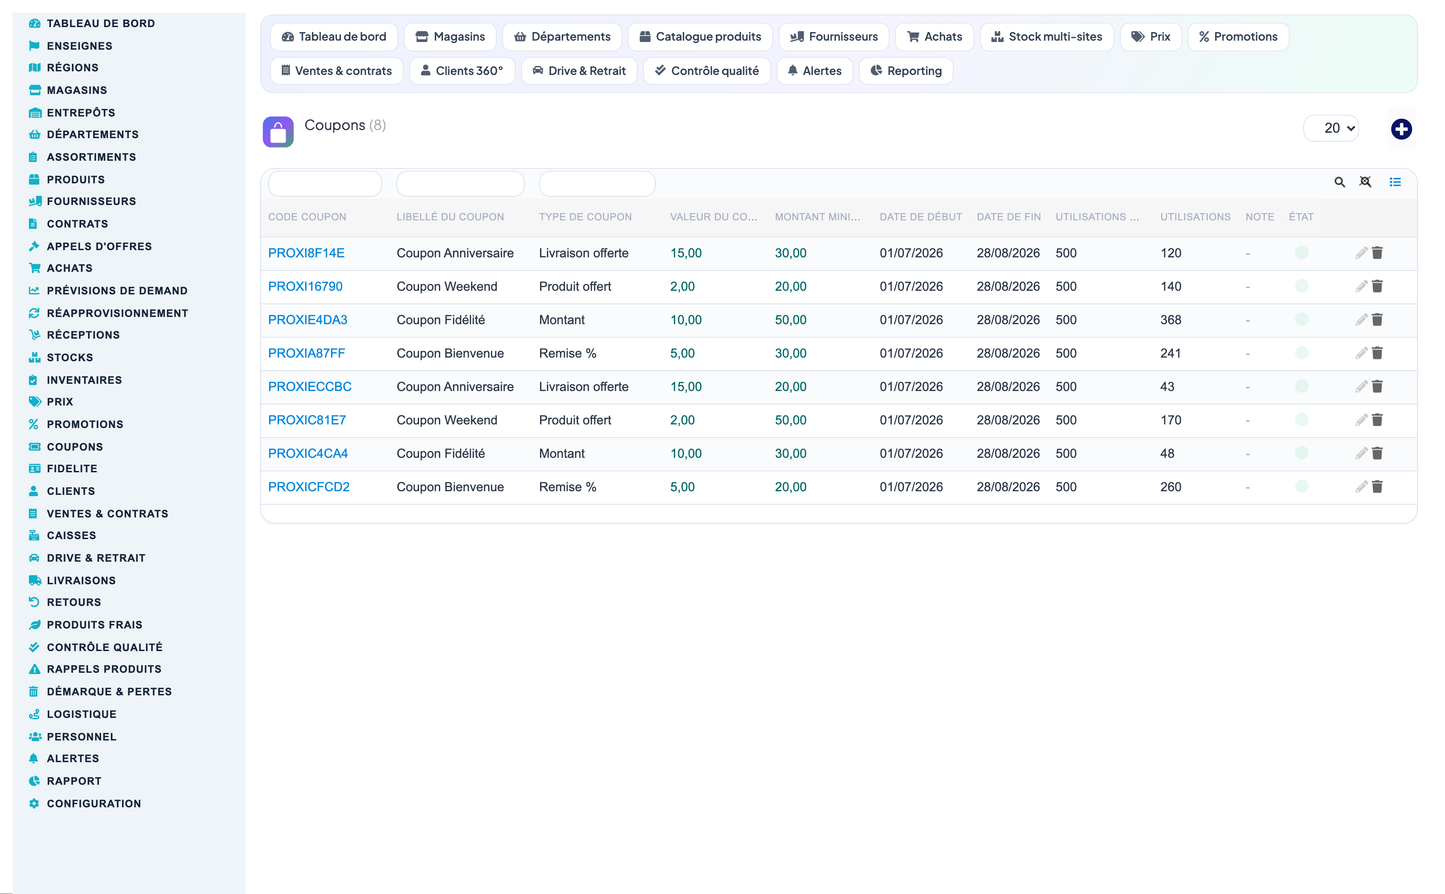Edit coupon PROXICFCD2 with pencil icon
Screen dimensions: 1445x894
pos(1361,487)
